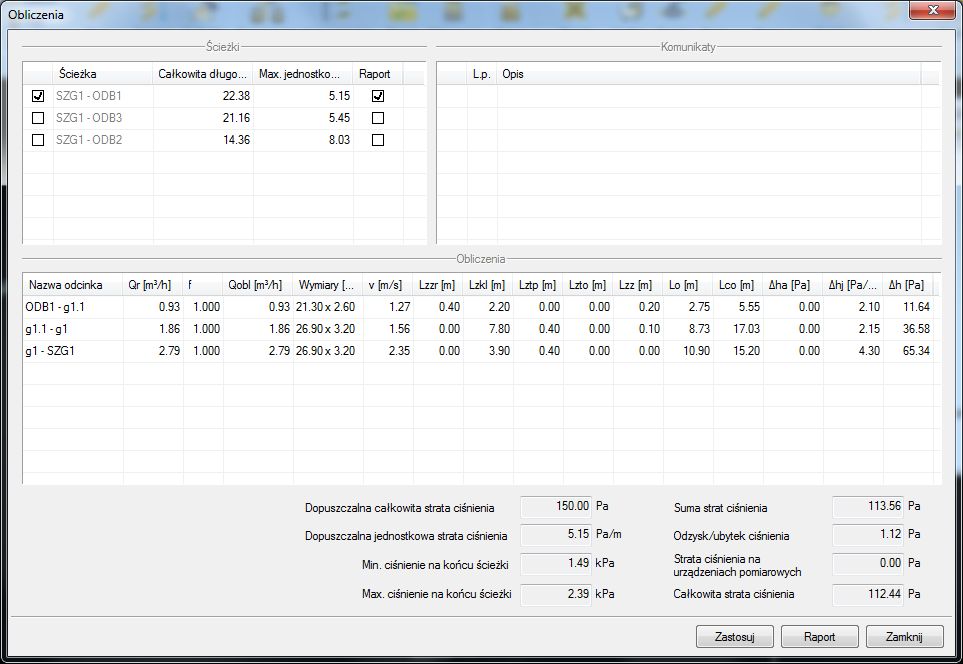Click the Δh [Pa] column header
The image size is (963, 664).
(x=908, y=285)
